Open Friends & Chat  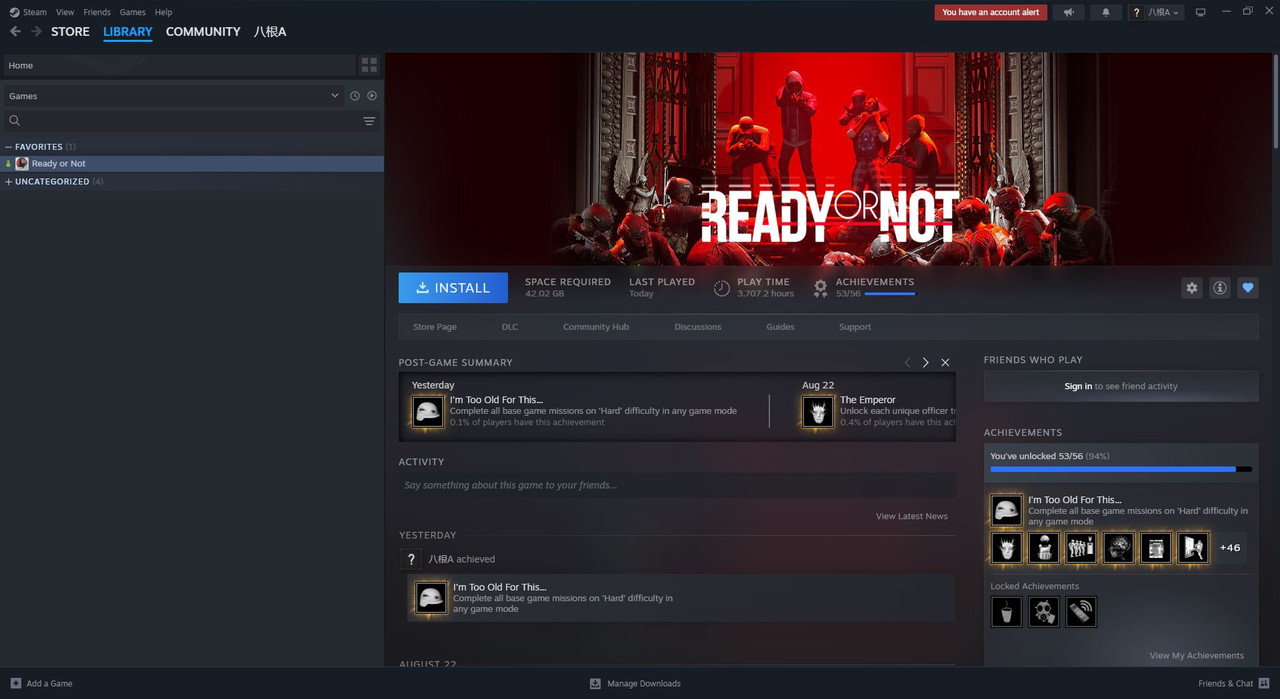point(1234,684)
